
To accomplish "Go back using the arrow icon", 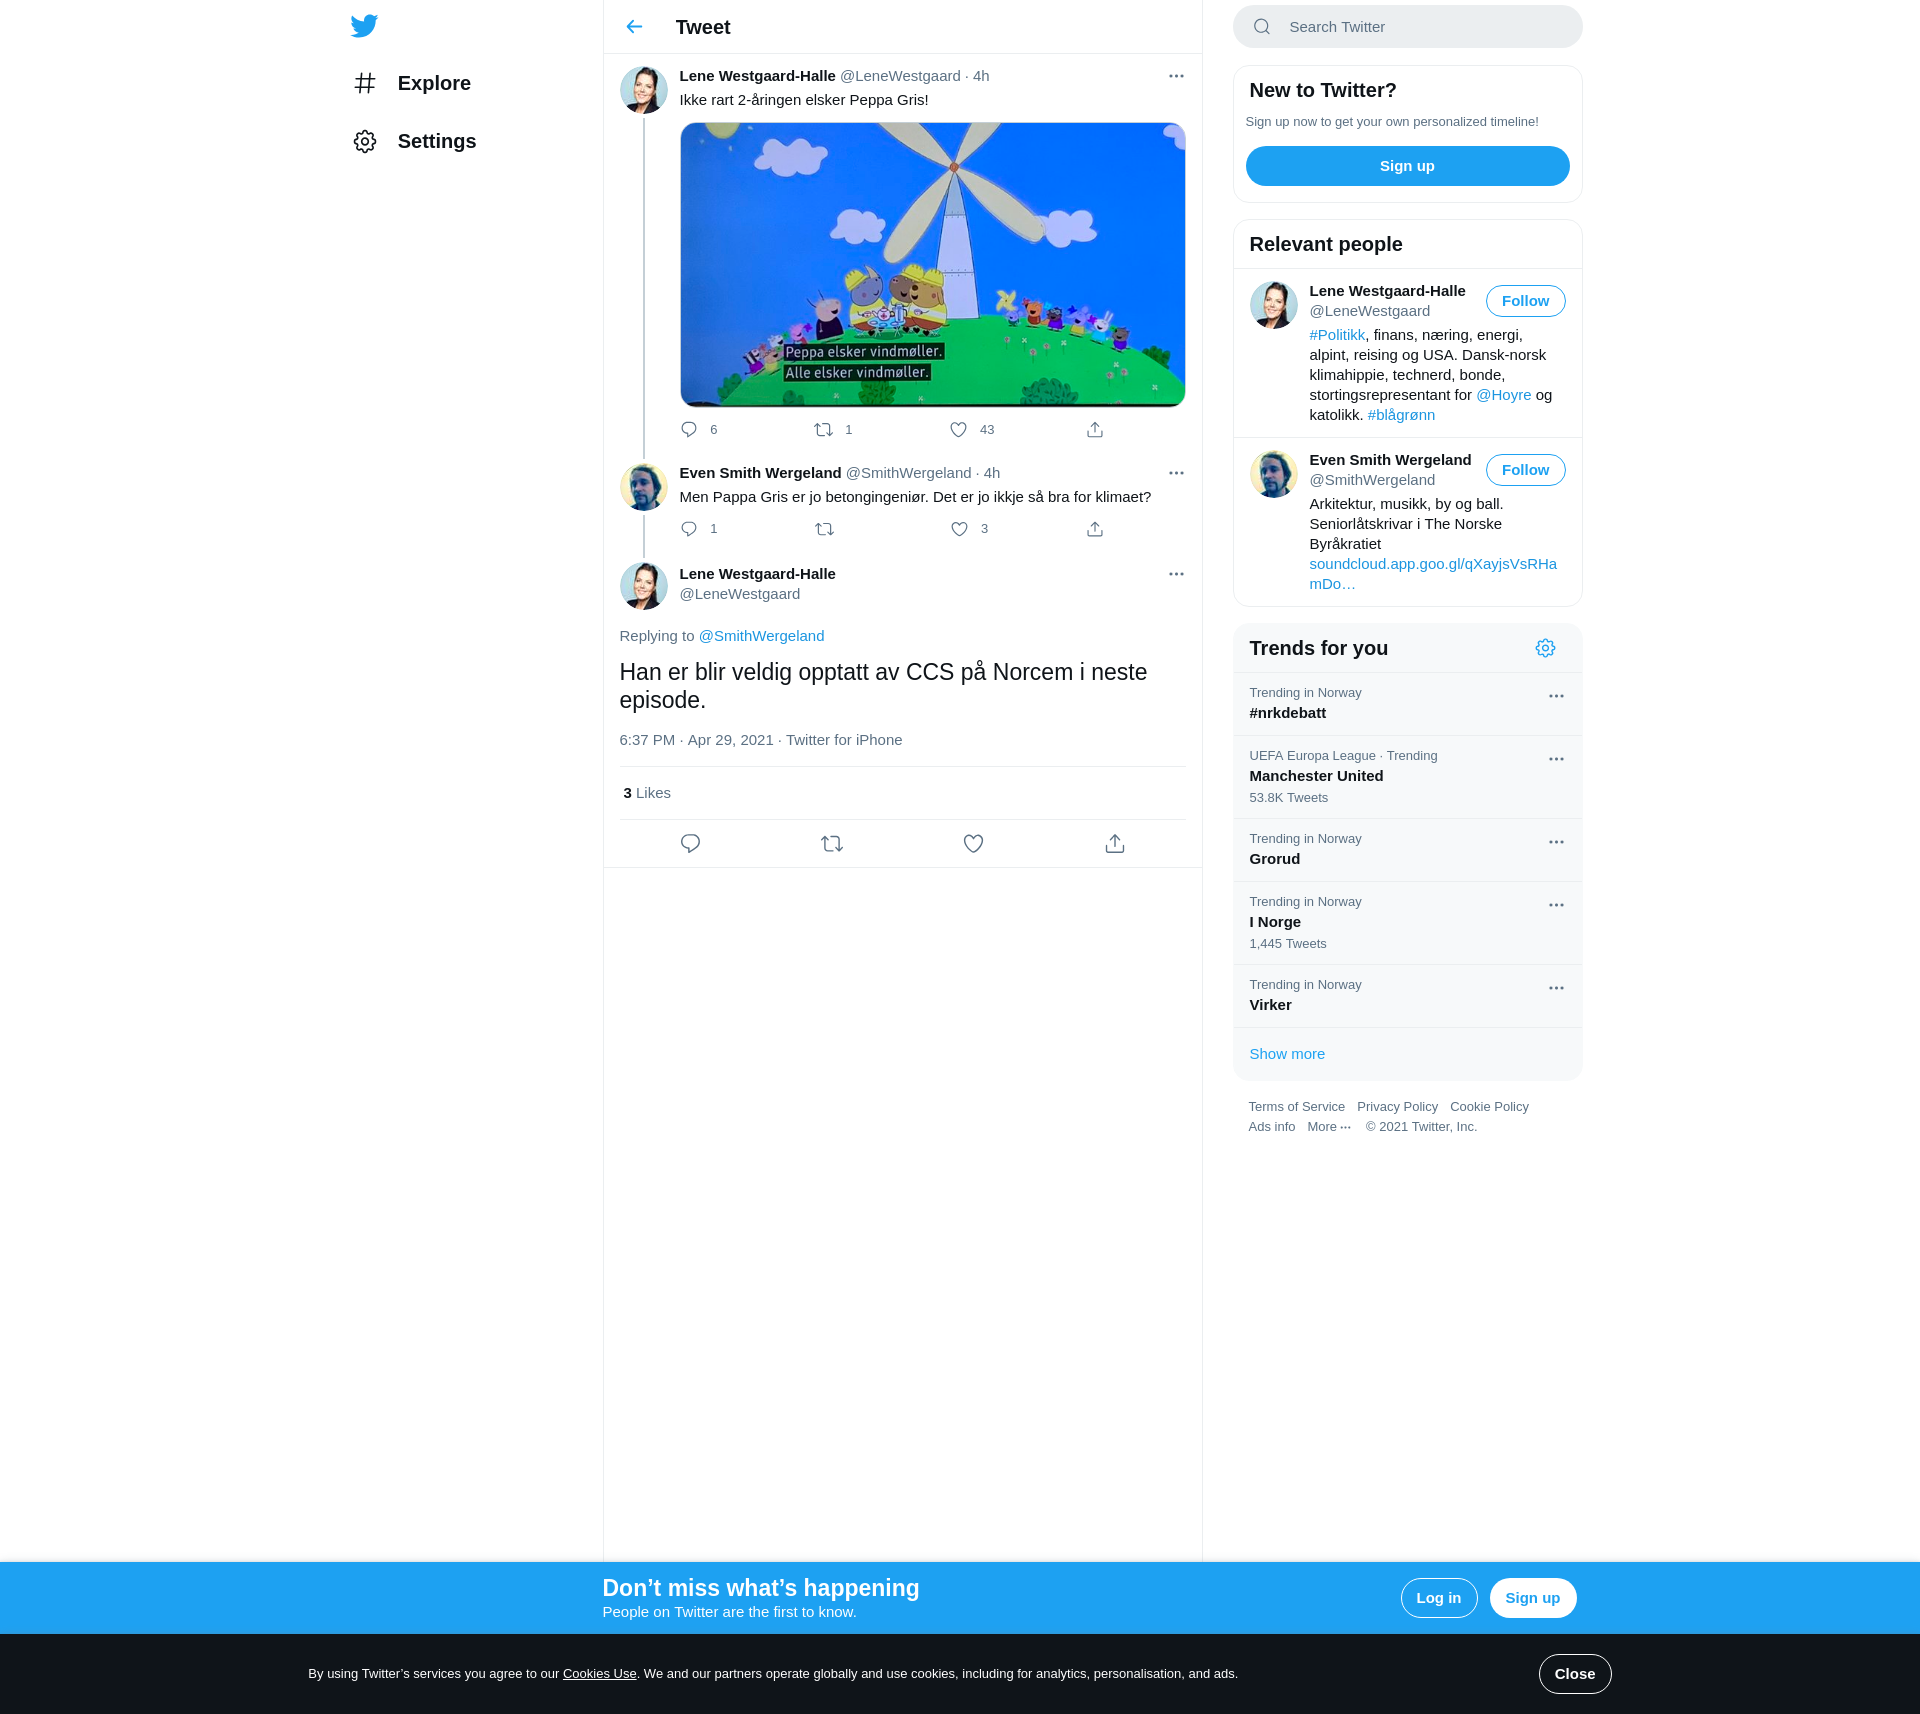I will pos(634,27).
